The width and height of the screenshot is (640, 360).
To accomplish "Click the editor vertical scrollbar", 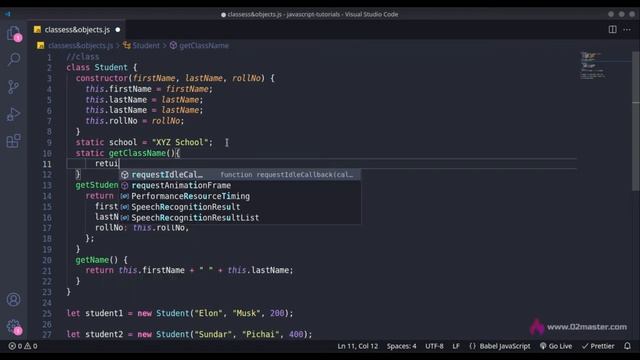I will (x=636, y=120).
